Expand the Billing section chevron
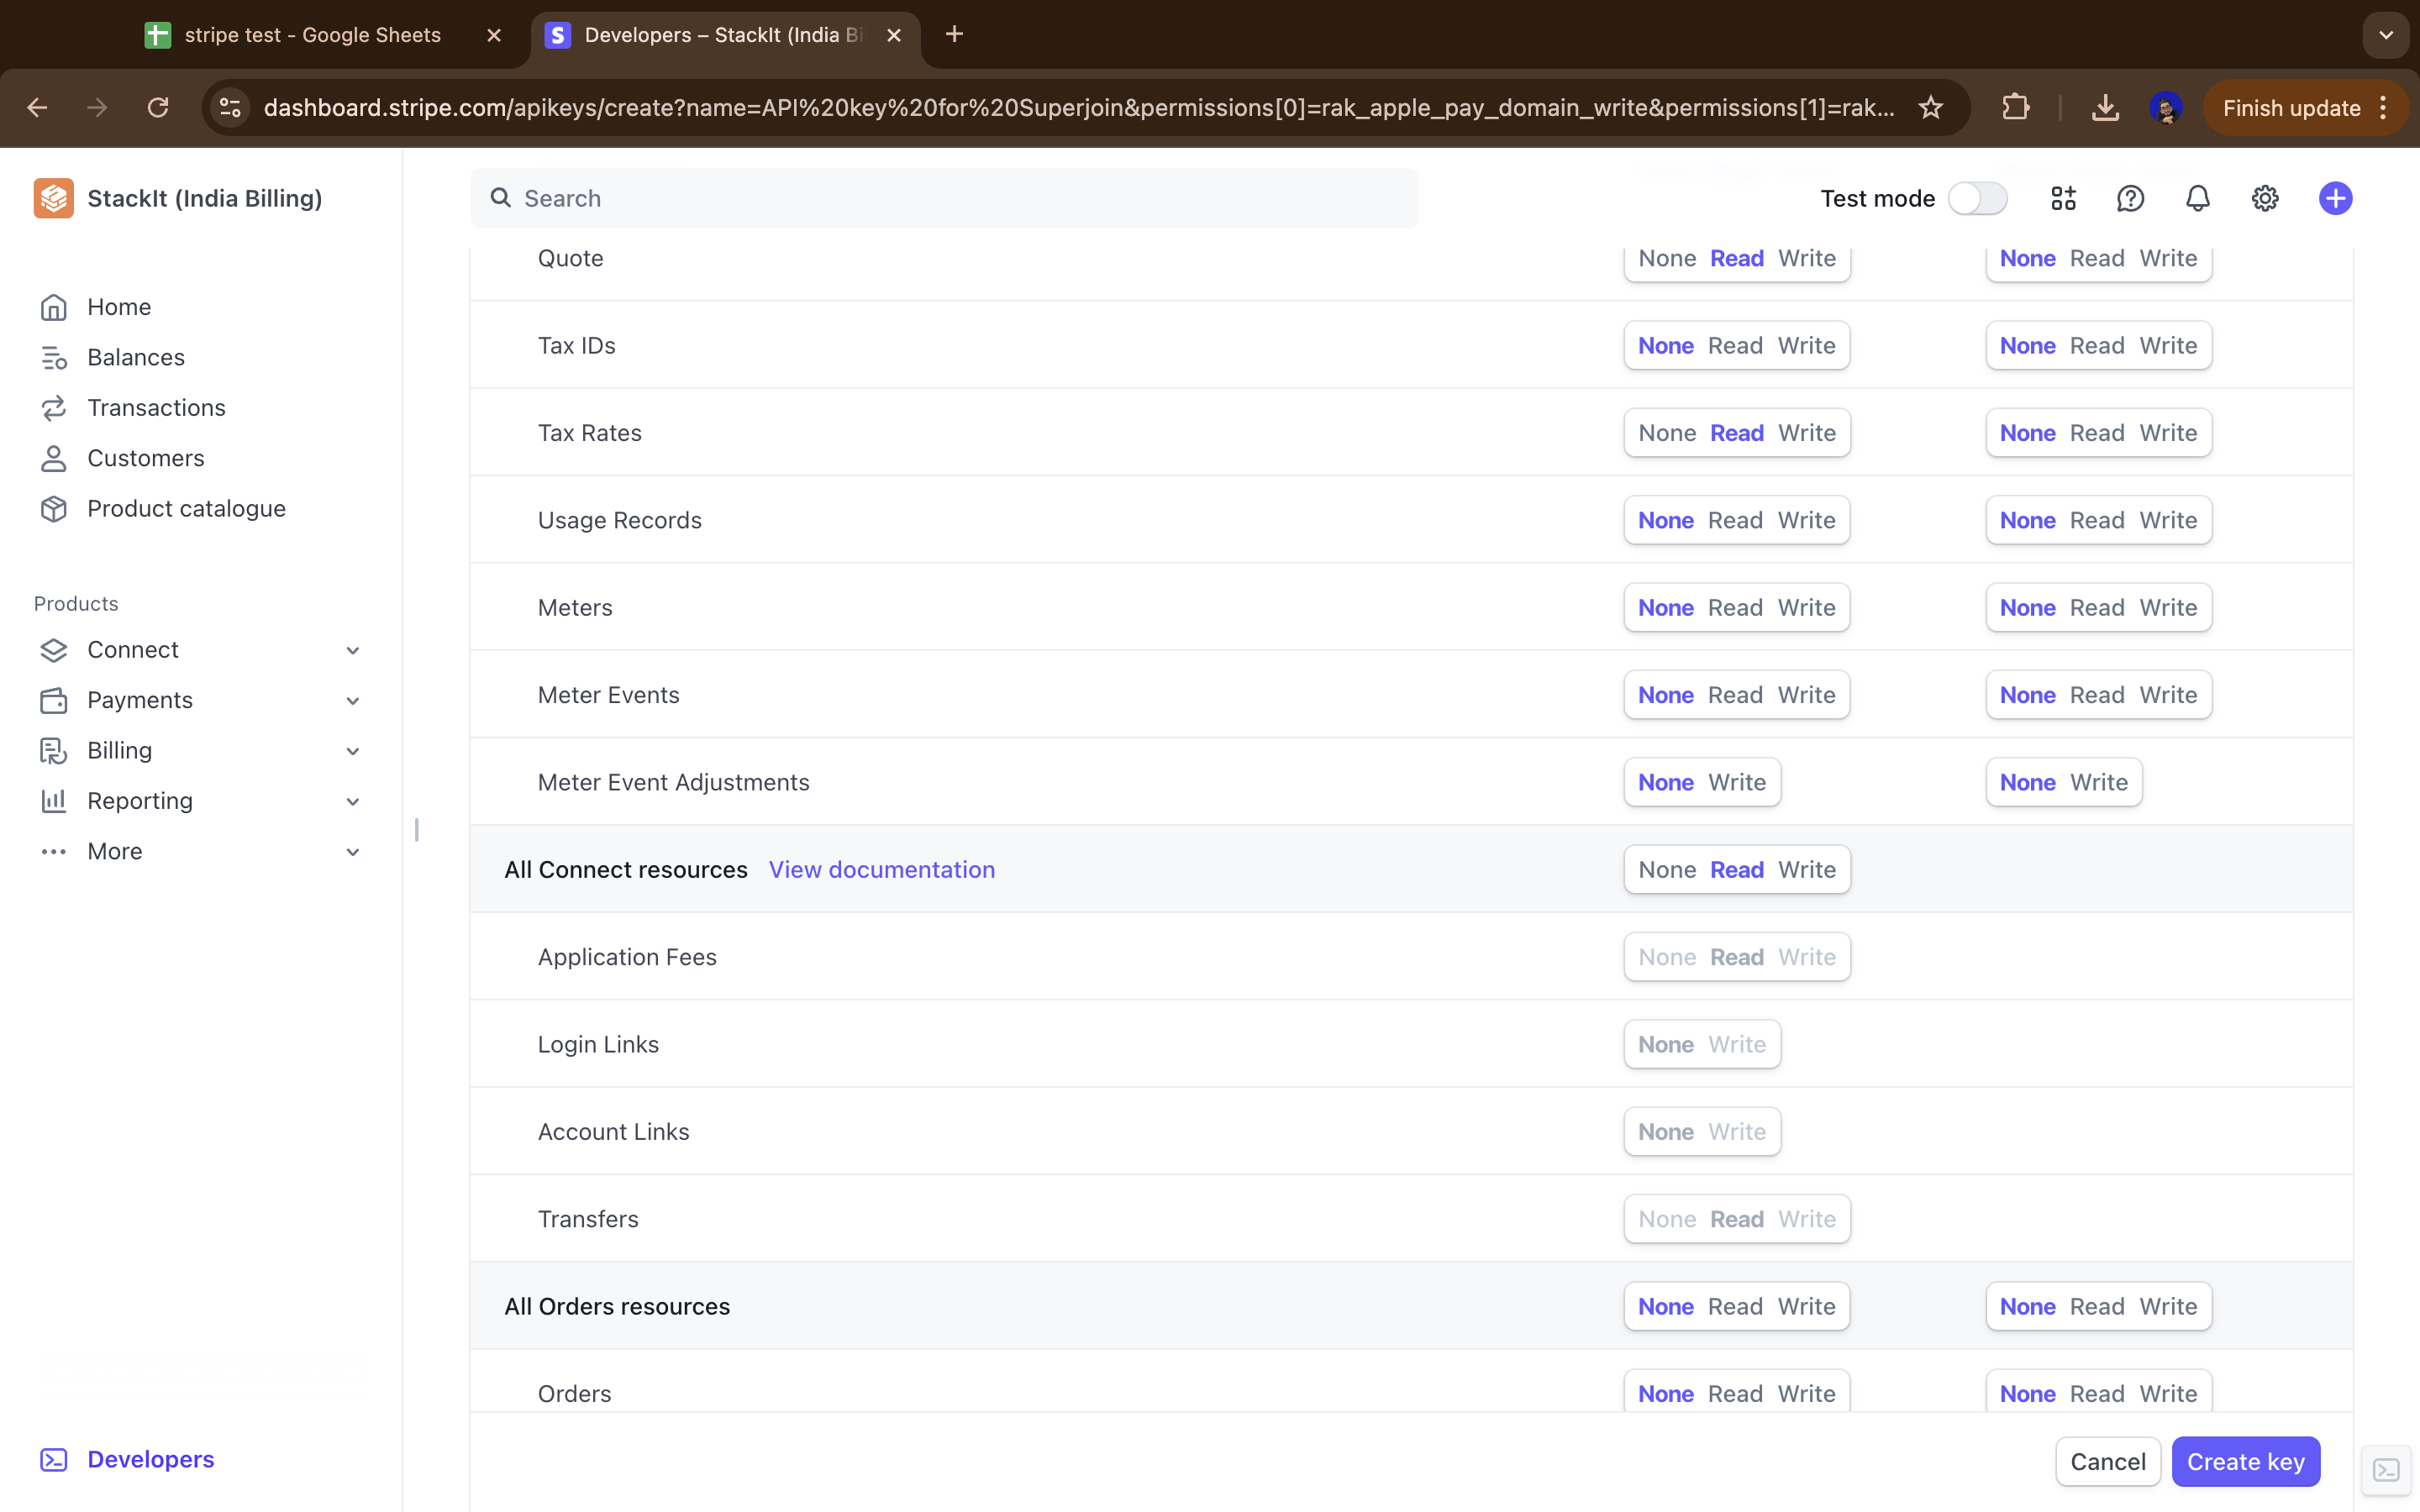Viewport: 2420px width, 1512px height. pos(352,751)
